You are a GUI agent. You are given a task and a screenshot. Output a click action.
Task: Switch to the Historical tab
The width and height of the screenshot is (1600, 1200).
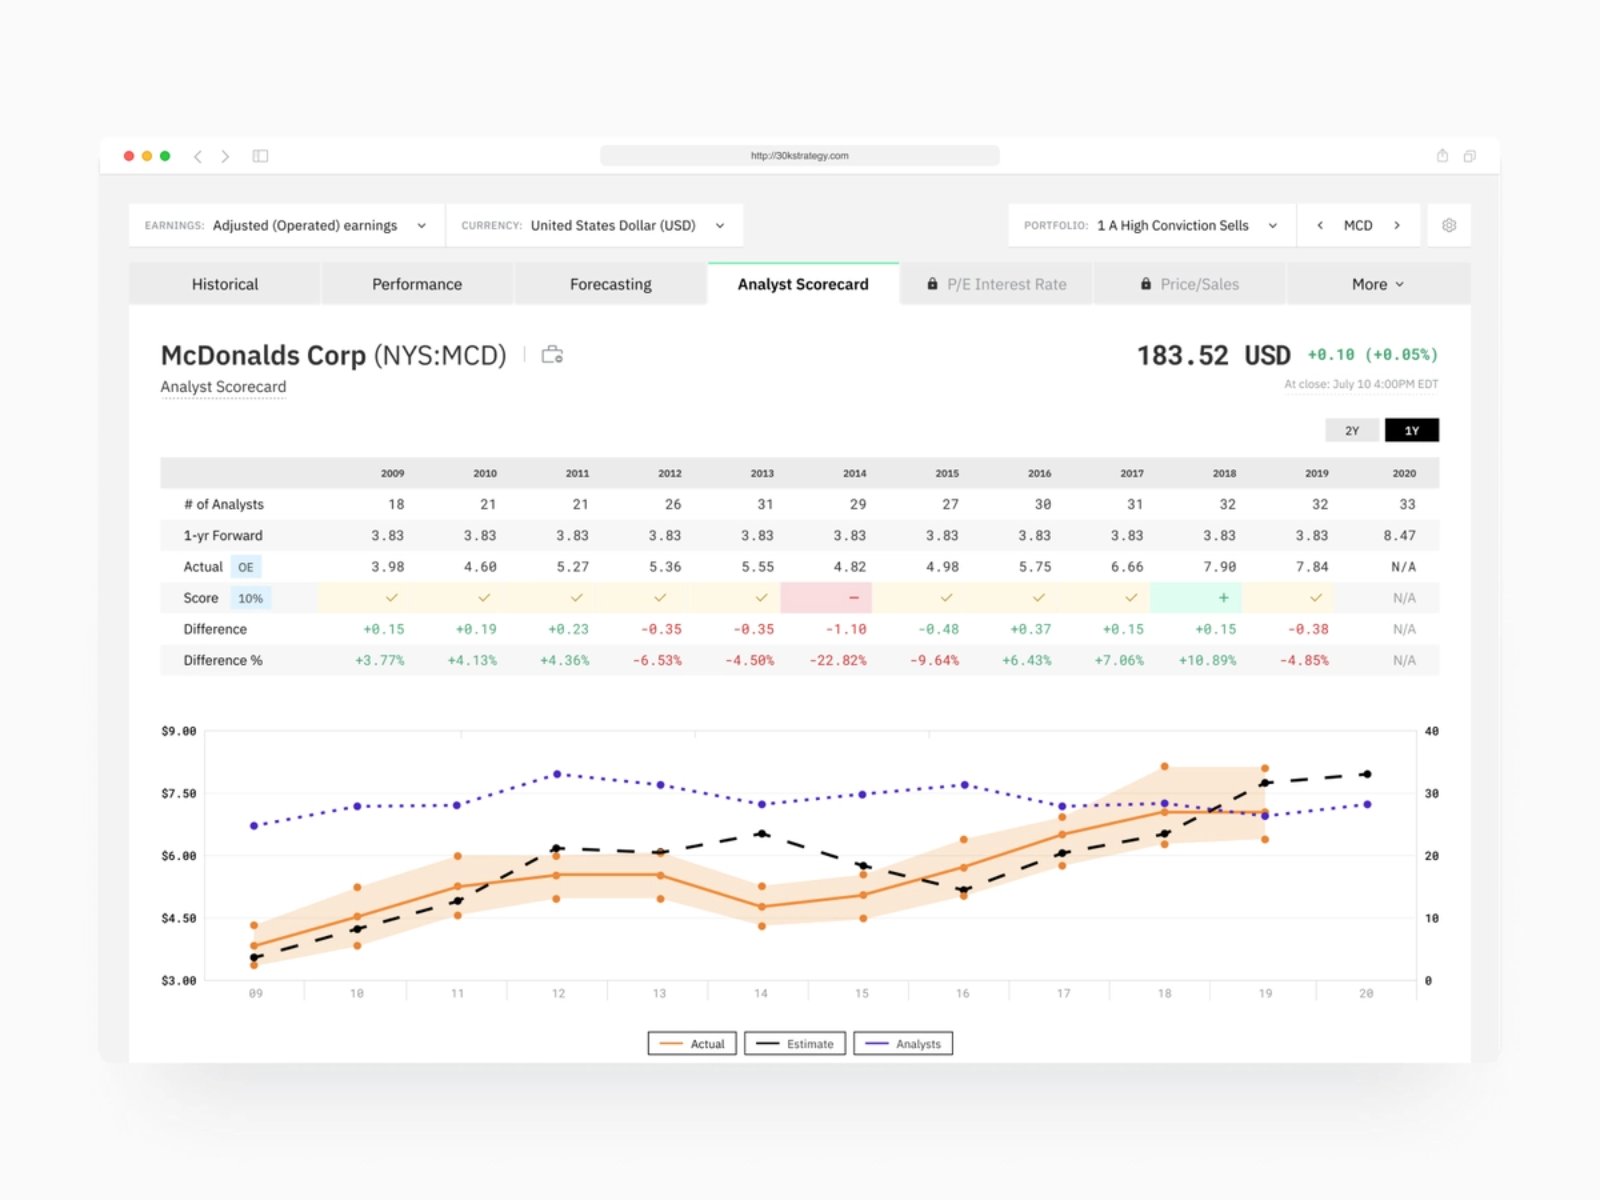(x=225, y=284)
